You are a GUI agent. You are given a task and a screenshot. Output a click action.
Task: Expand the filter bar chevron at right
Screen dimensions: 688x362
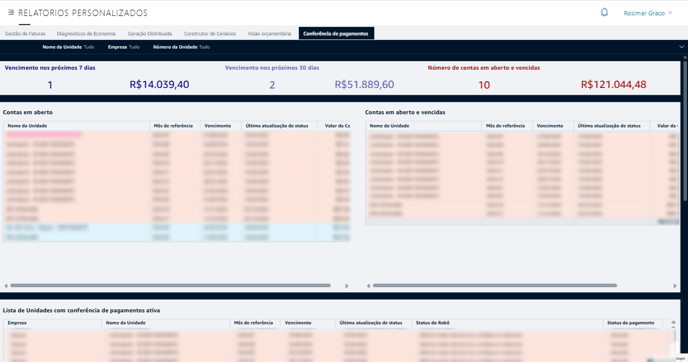pos(681,47)
